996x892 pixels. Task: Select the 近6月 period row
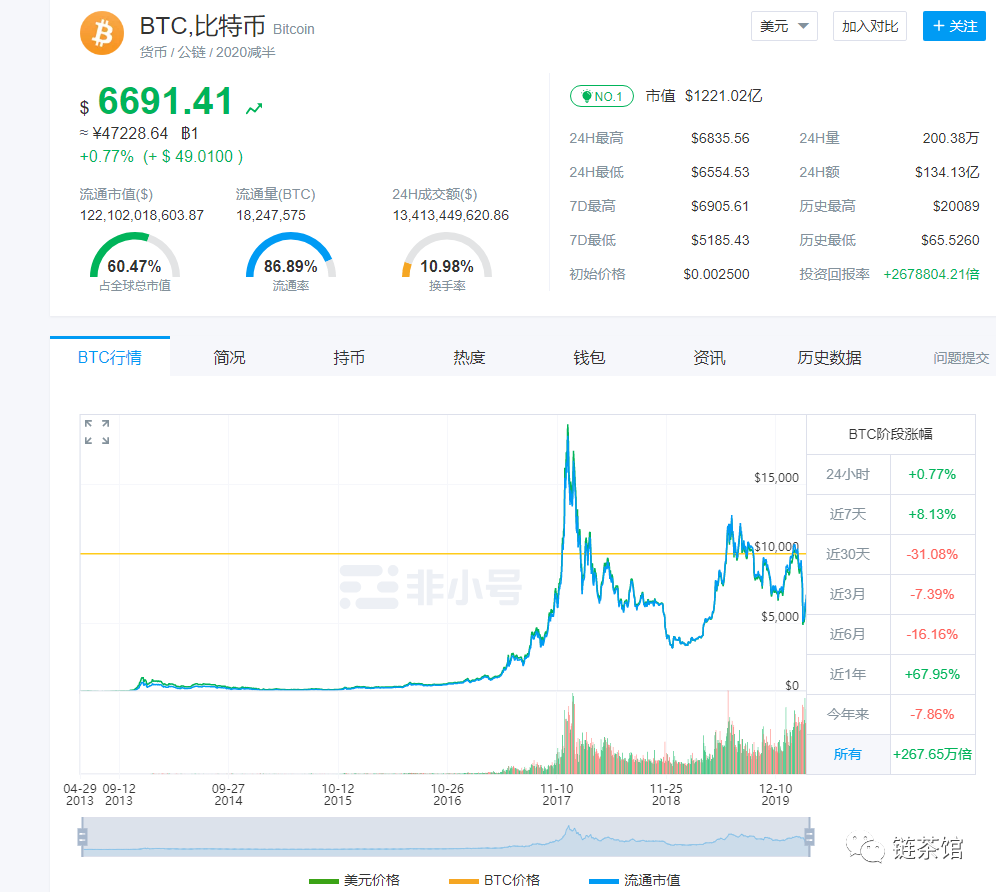click(x=891, y=634)
